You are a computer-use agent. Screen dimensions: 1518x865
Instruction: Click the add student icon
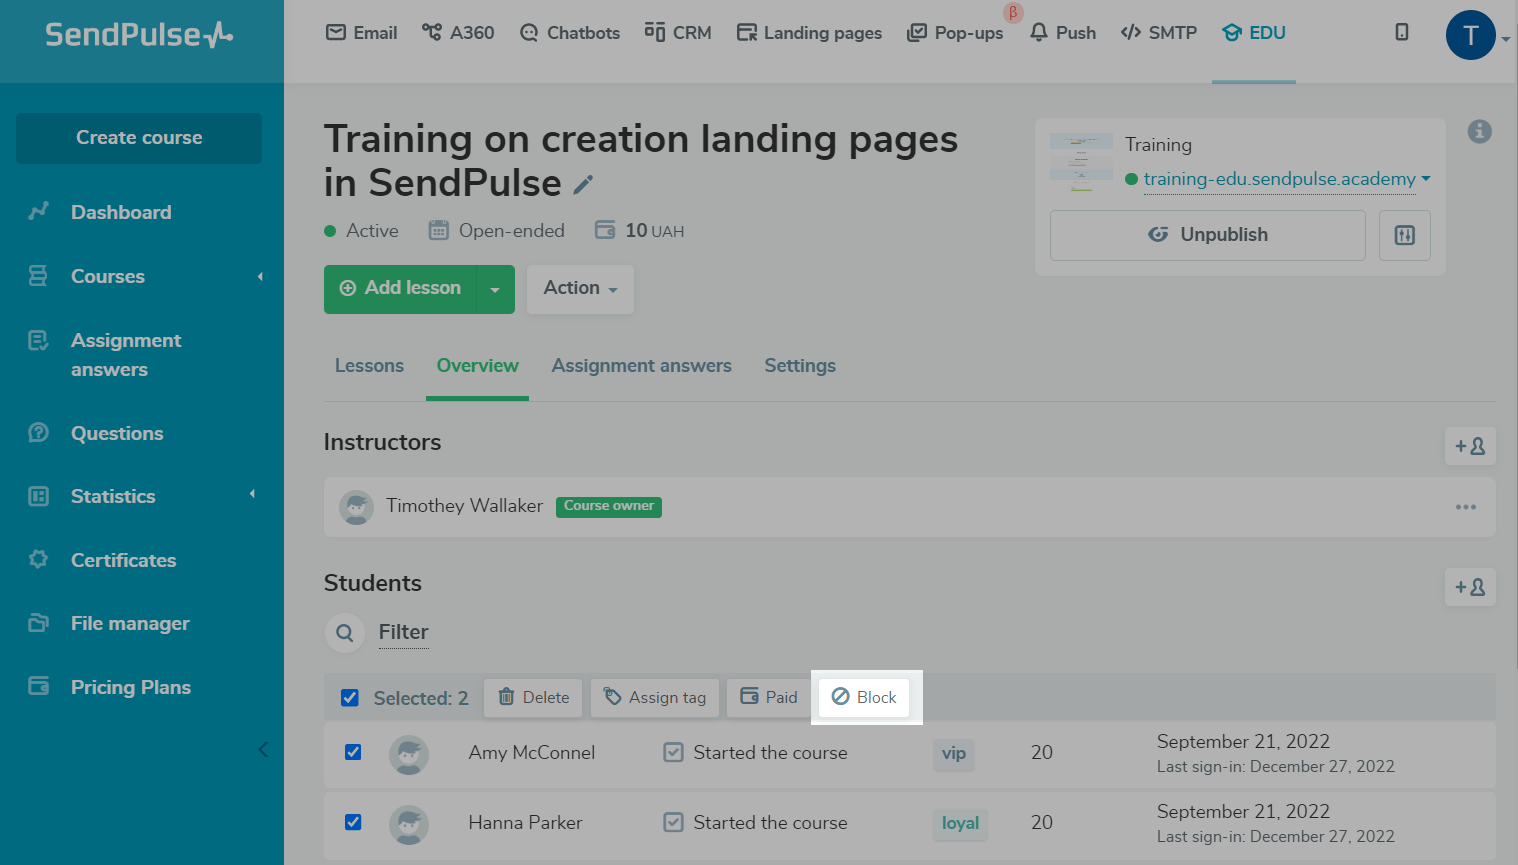[x=1469, y=587]
